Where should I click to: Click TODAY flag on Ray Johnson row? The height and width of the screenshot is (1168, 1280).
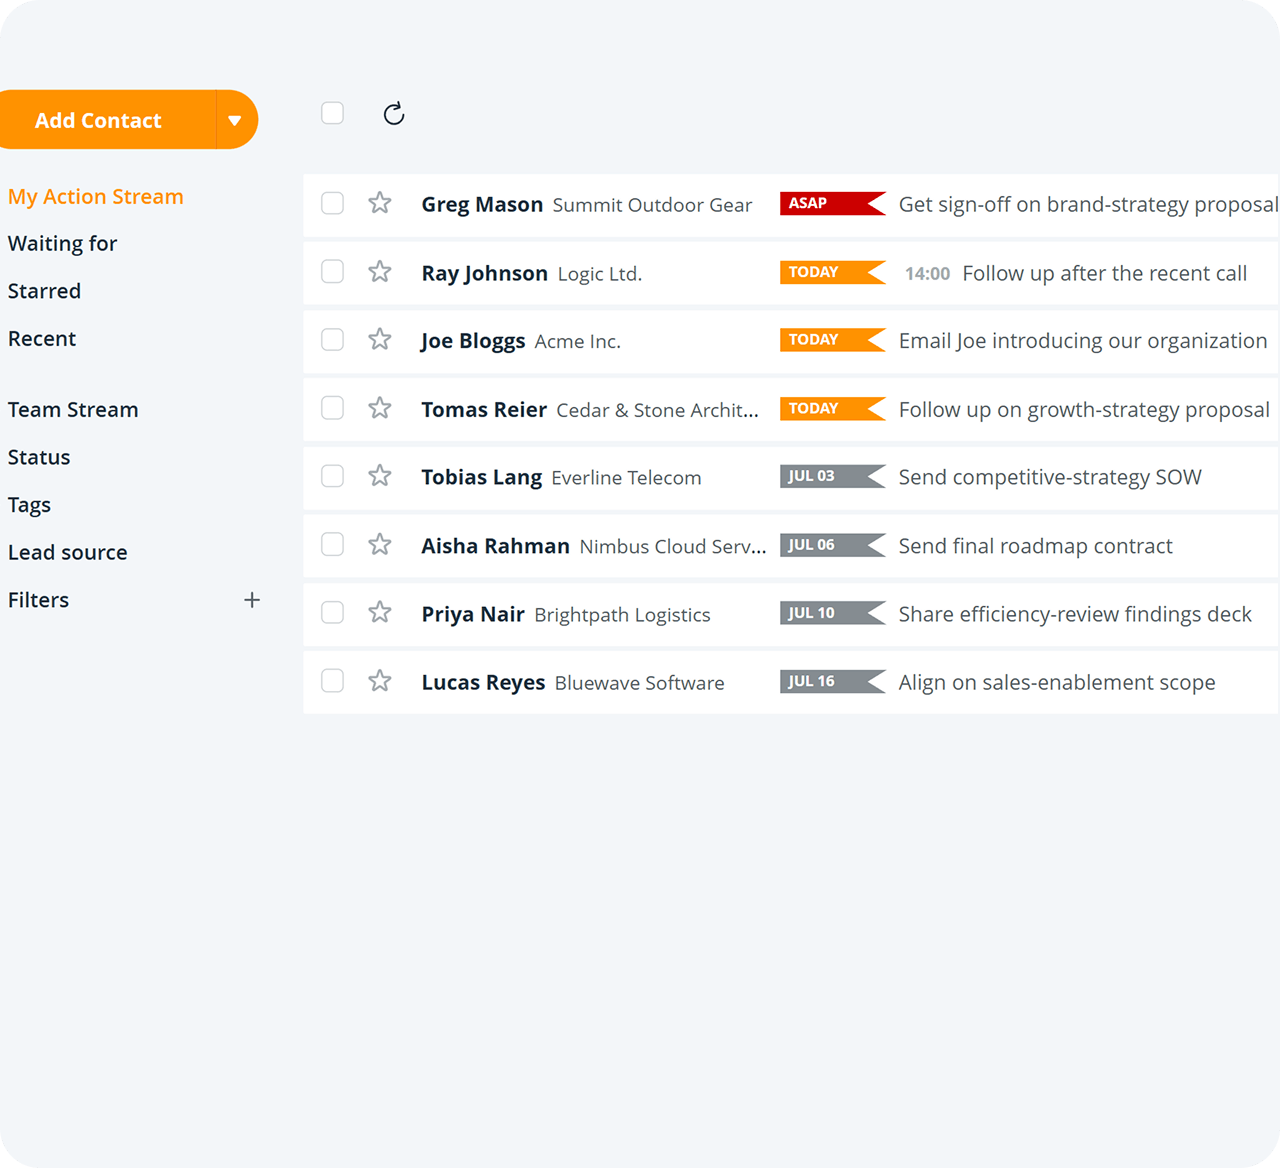[x=833, y=272]
